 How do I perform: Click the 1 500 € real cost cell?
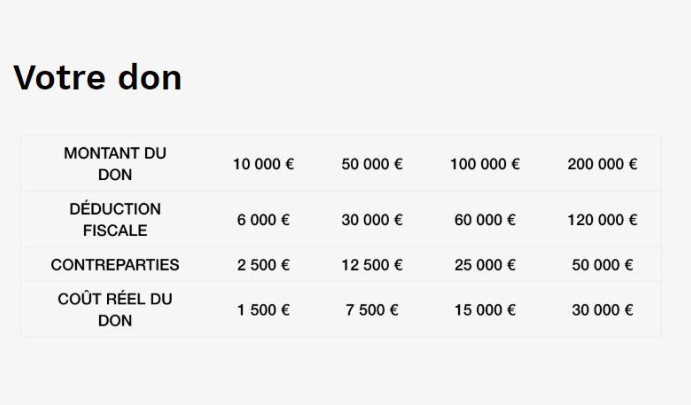[263, 310]
